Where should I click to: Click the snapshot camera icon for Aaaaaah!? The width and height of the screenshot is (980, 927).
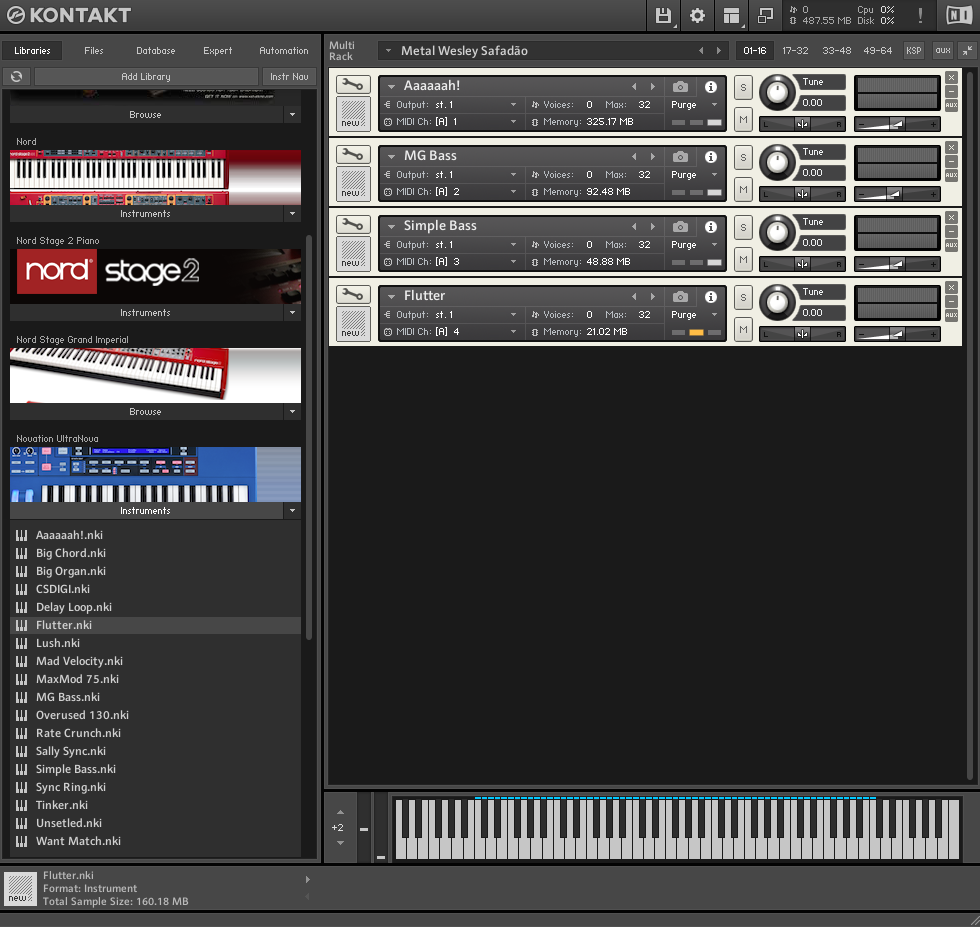[x=680, y=87]
